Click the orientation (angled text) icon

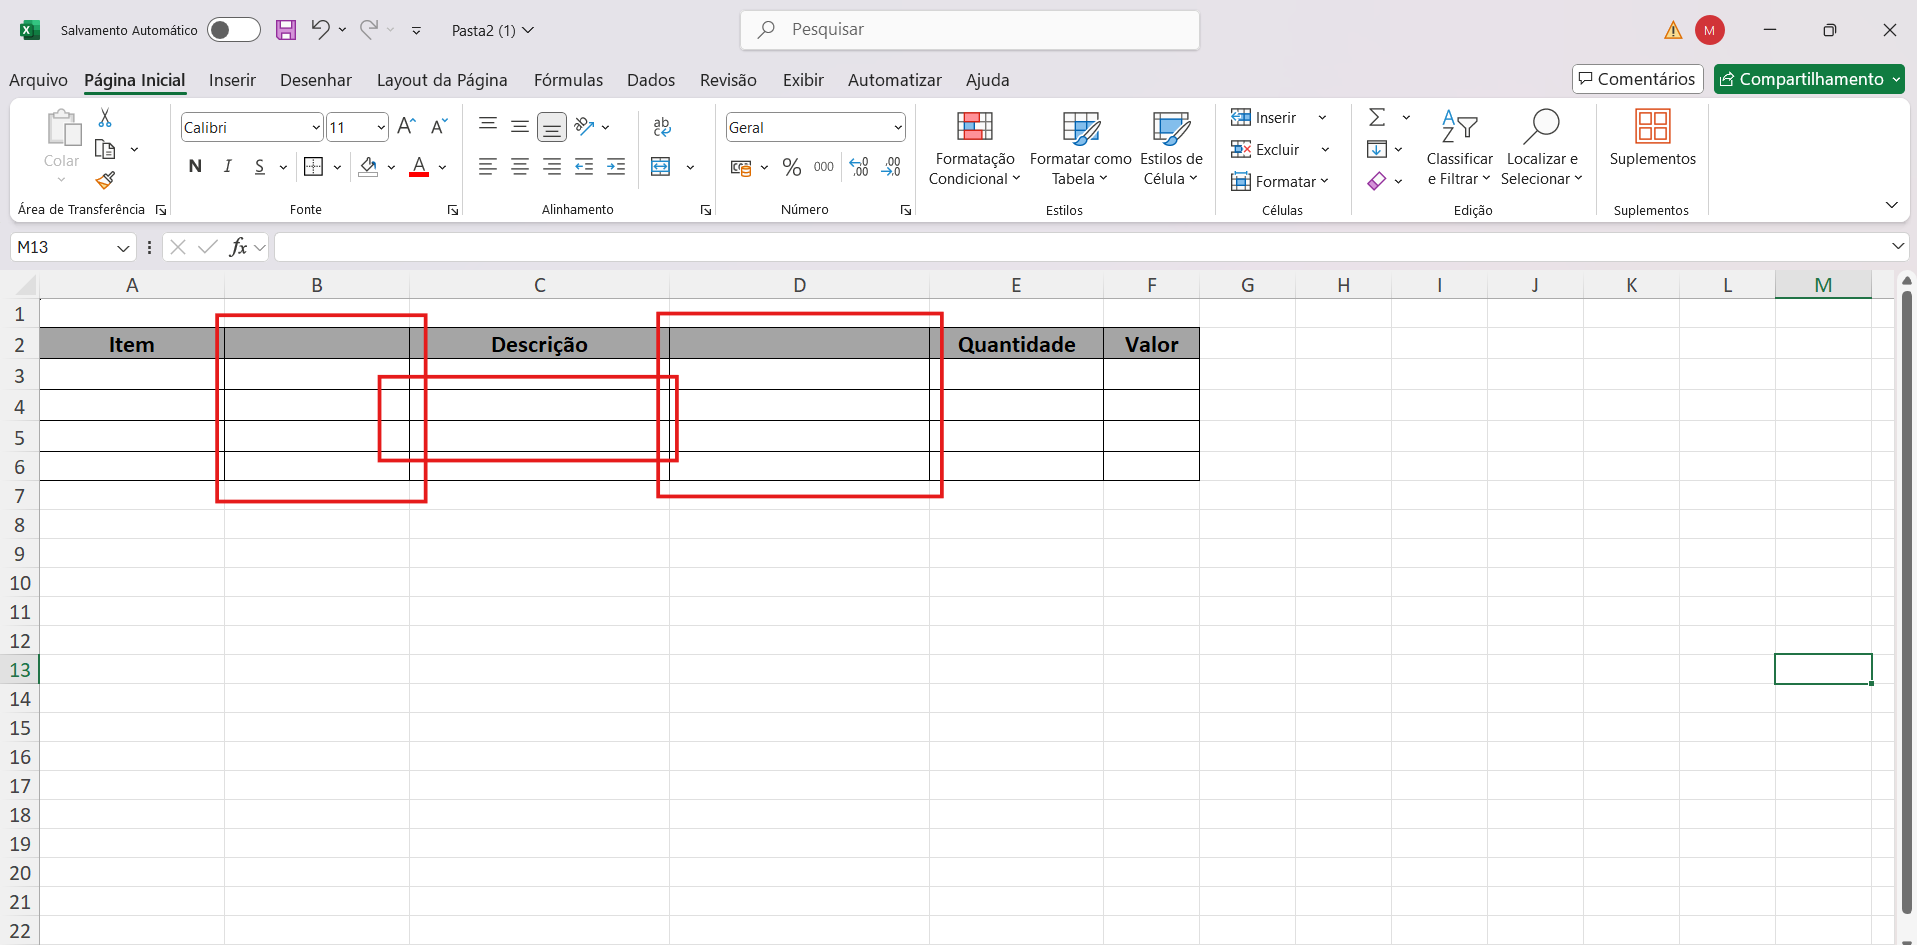[585, 126]
